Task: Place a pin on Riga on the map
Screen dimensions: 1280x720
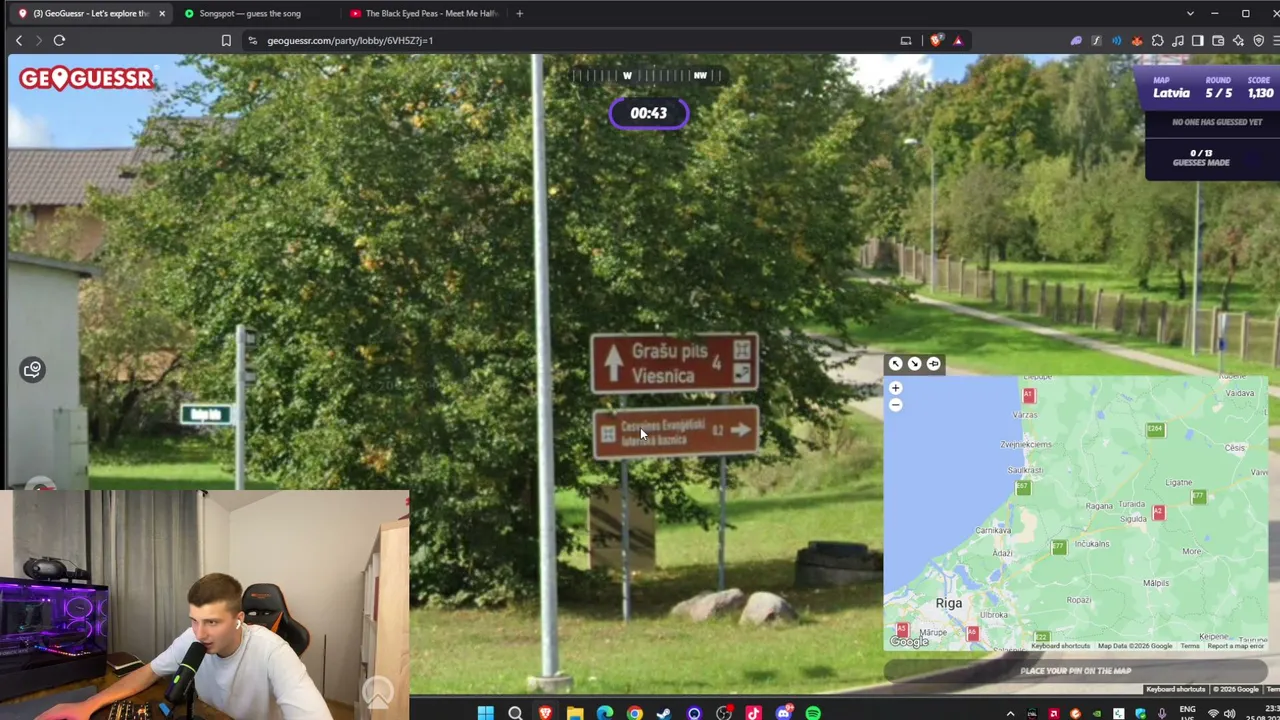Action: (x=949, y=603)
